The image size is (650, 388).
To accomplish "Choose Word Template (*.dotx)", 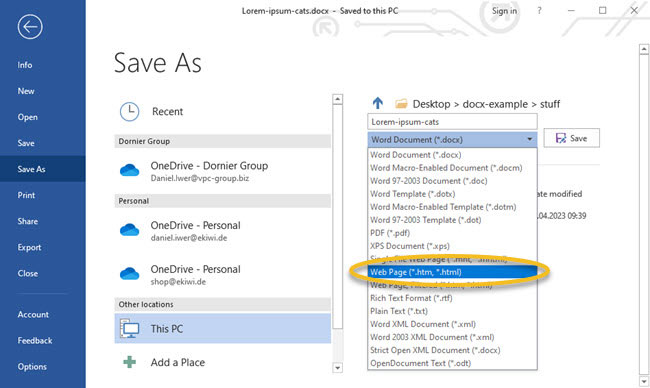I will click(452, 194).
